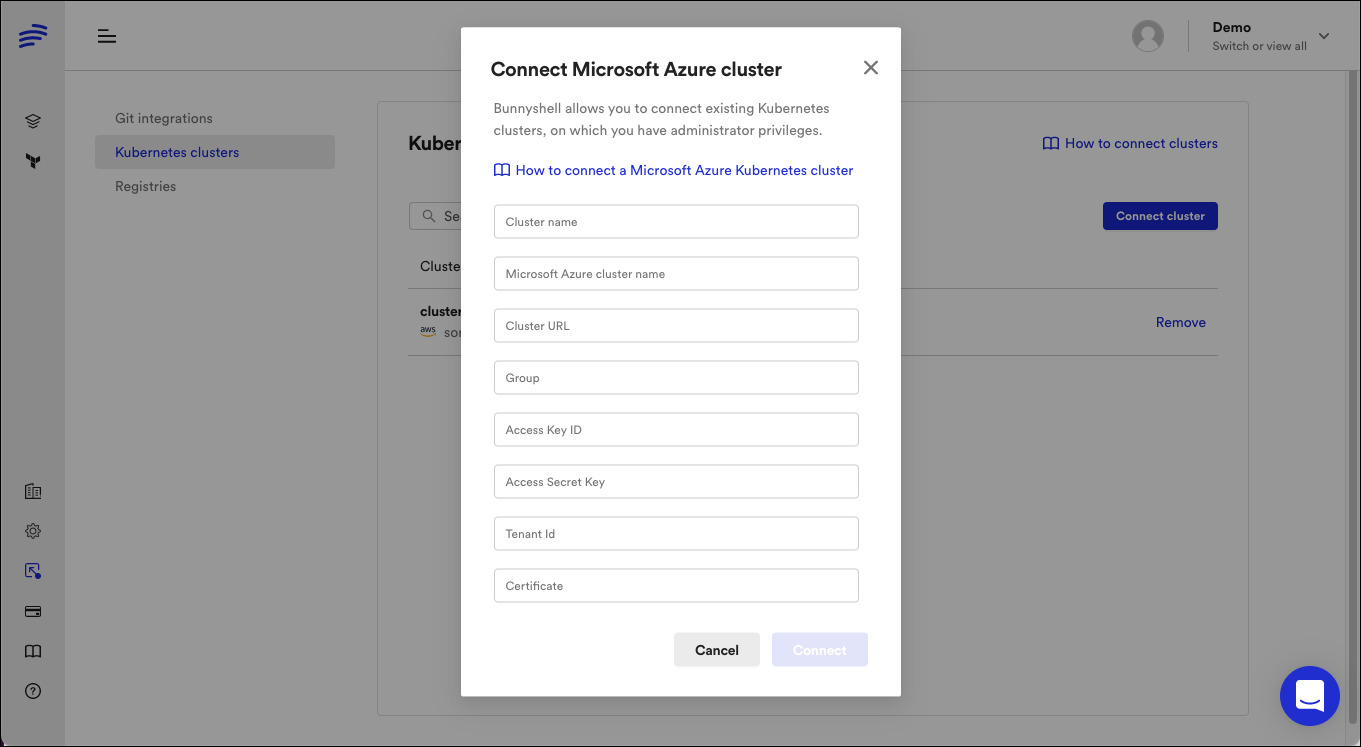Focus the Access Key ID field

[676, 430]
